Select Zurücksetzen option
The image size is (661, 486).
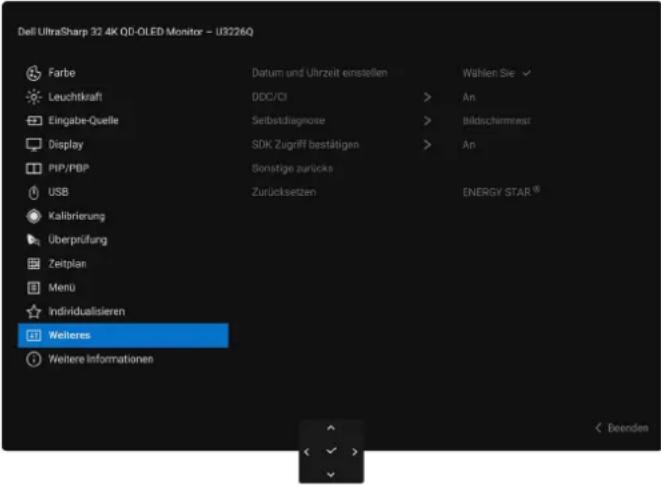click(x=284, y=193)
